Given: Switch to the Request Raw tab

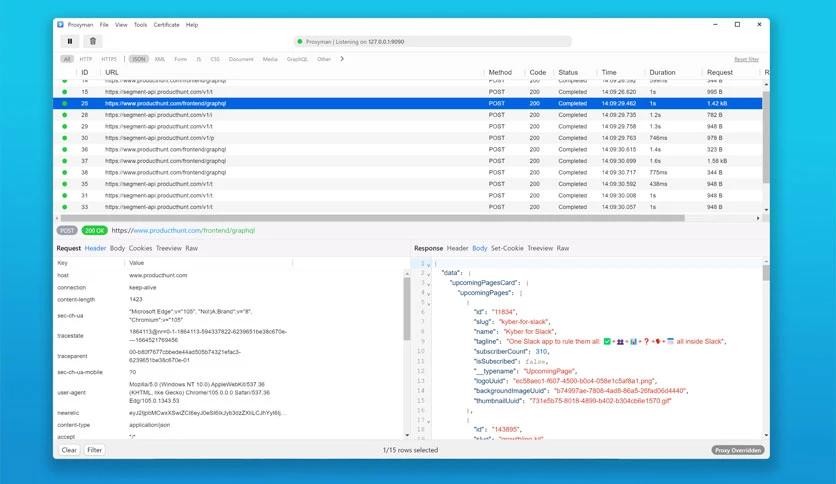Looking at the screenshot, I should [x=191, y=248].
